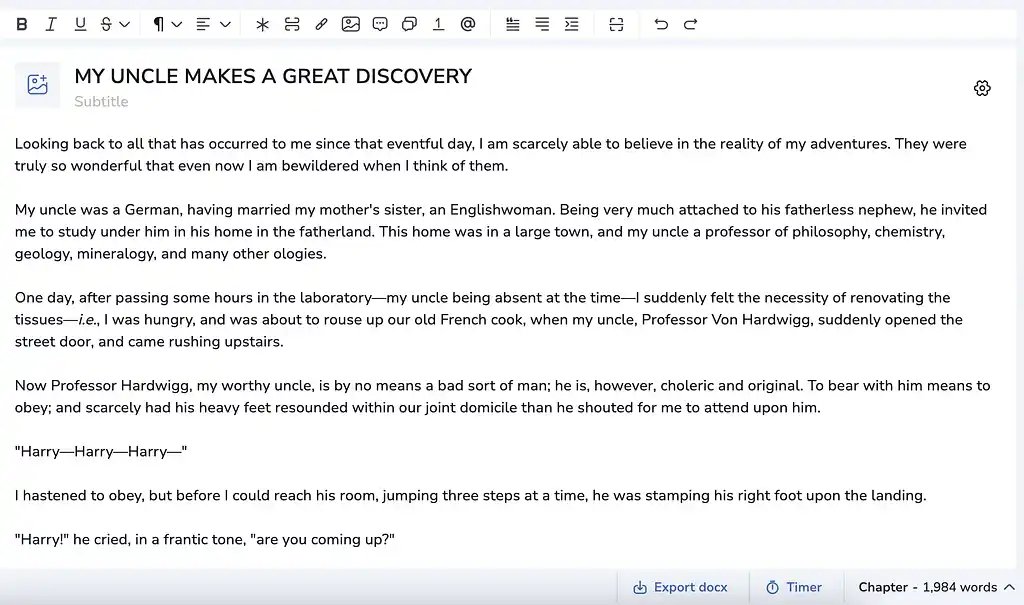Toggle underline formatting

[80, 24]
